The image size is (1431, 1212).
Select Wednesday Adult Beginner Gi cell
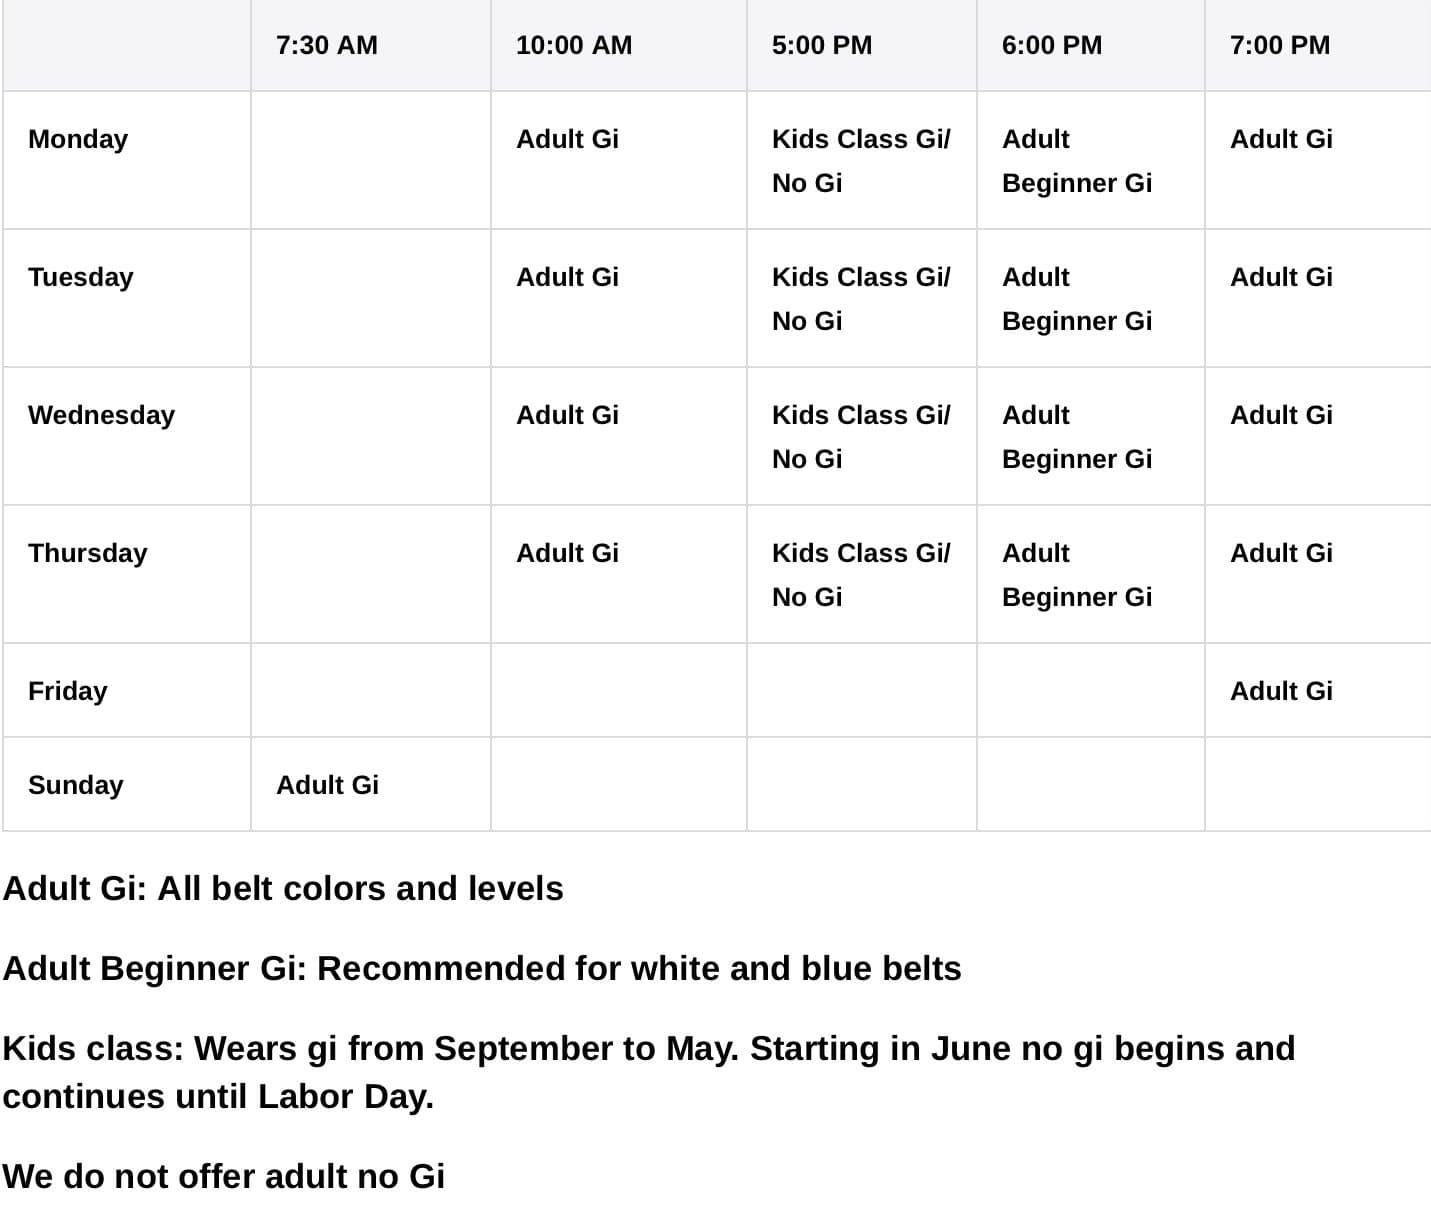click(x=1090, y=436)
